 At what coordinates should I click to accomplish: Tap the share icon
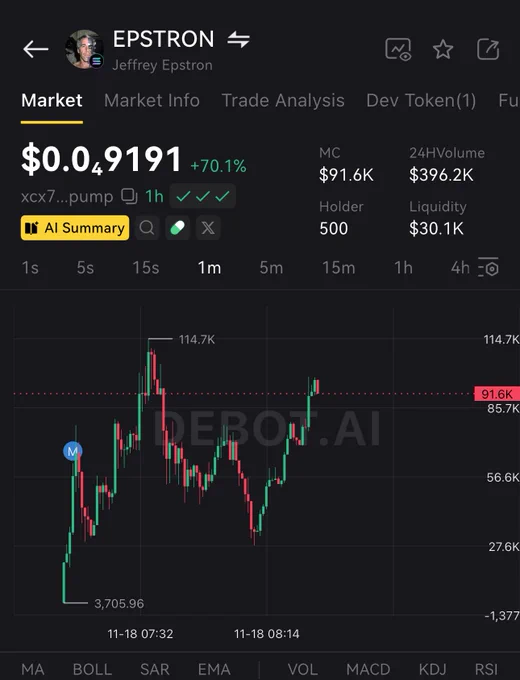(488, 49)
